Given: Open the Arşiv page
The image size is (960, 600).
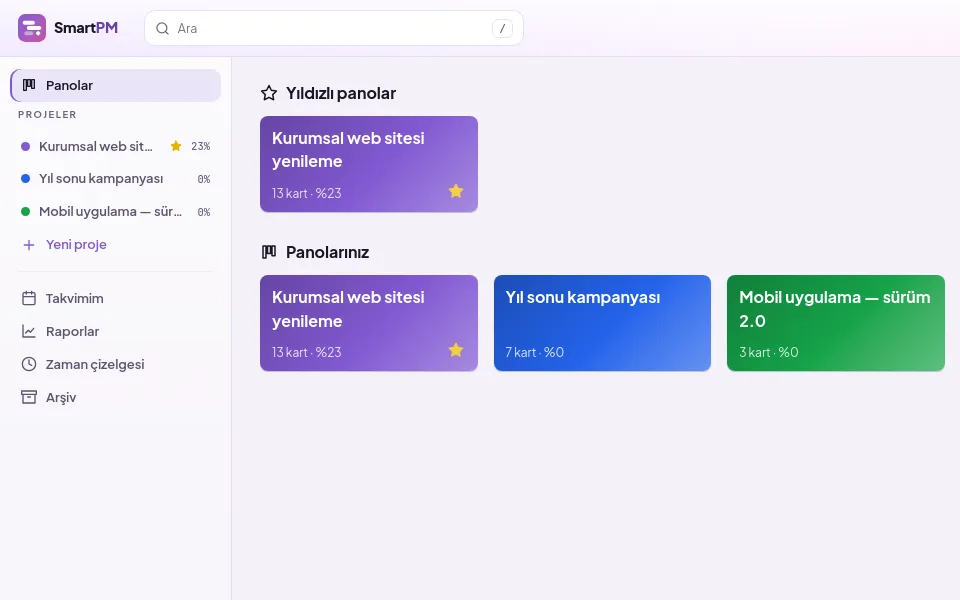Looking at the screenshot, I should tap(116, 397).
